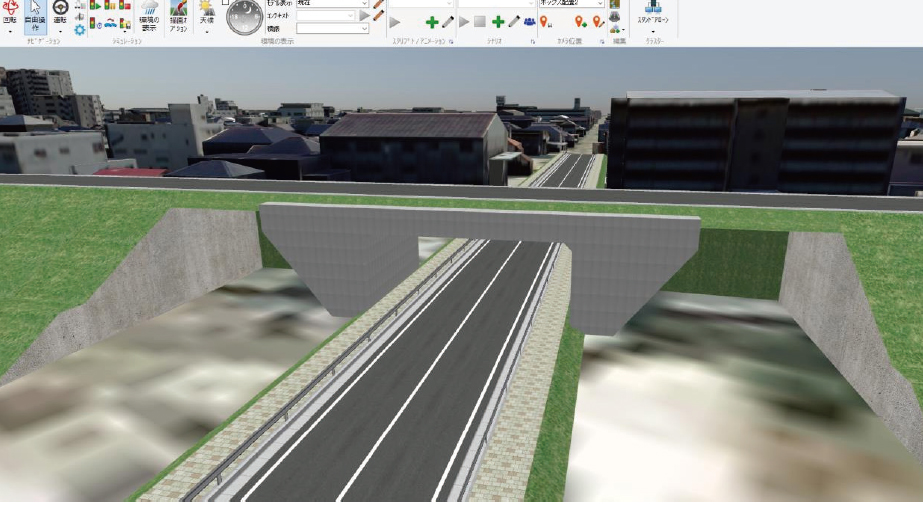
Task: Expand the Weather (天候) dropdown arrow
Action: 207,32
